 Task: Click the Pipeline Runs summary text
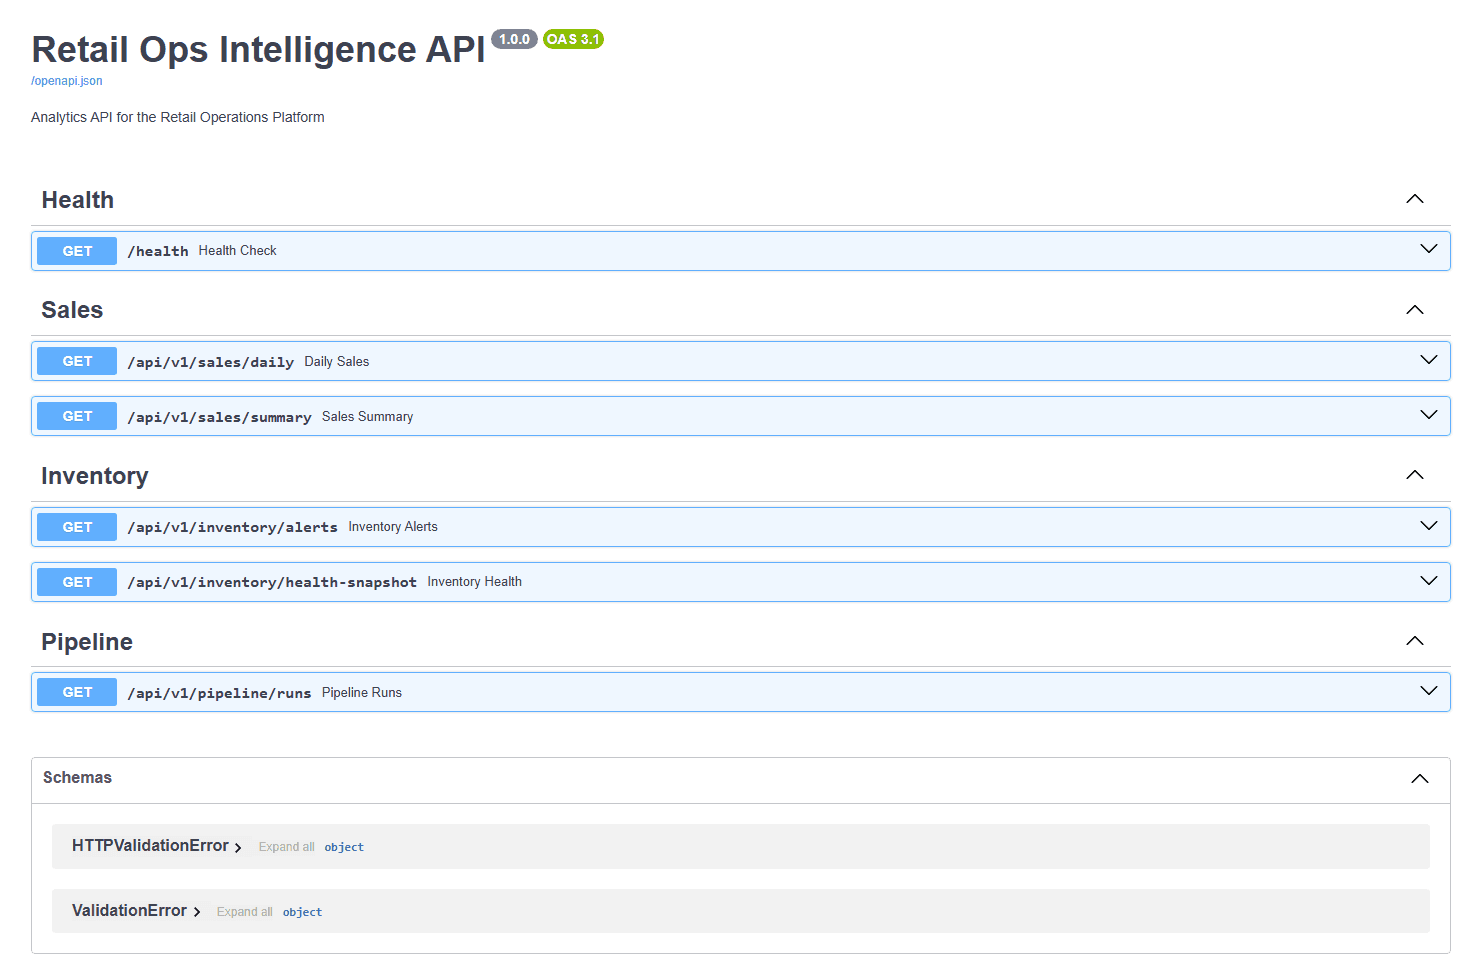point(362,693)
